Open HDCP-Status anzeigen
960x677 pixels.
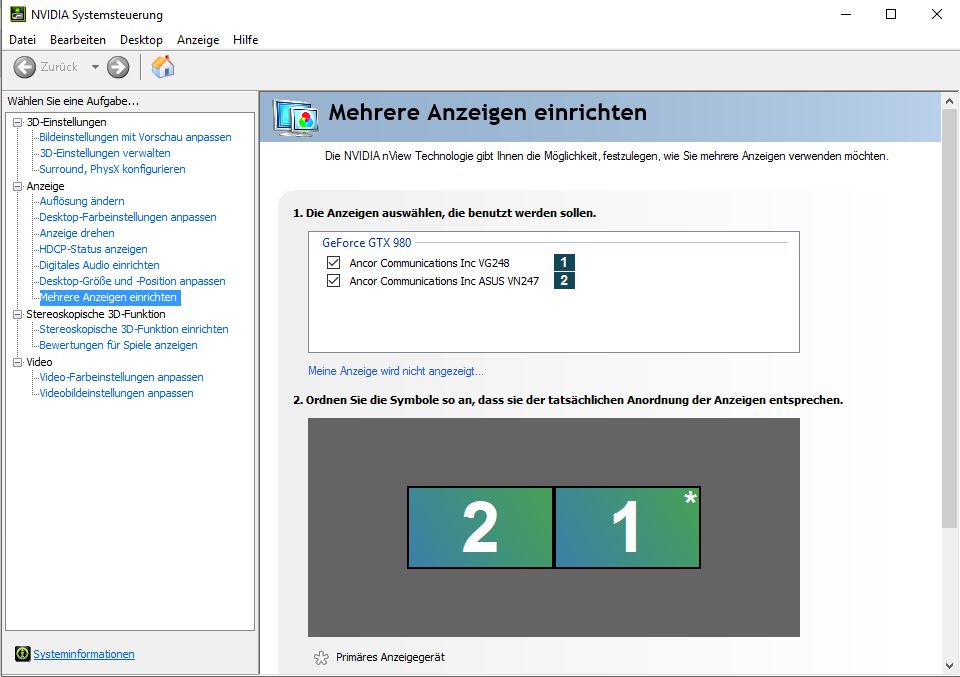[93, 249]
